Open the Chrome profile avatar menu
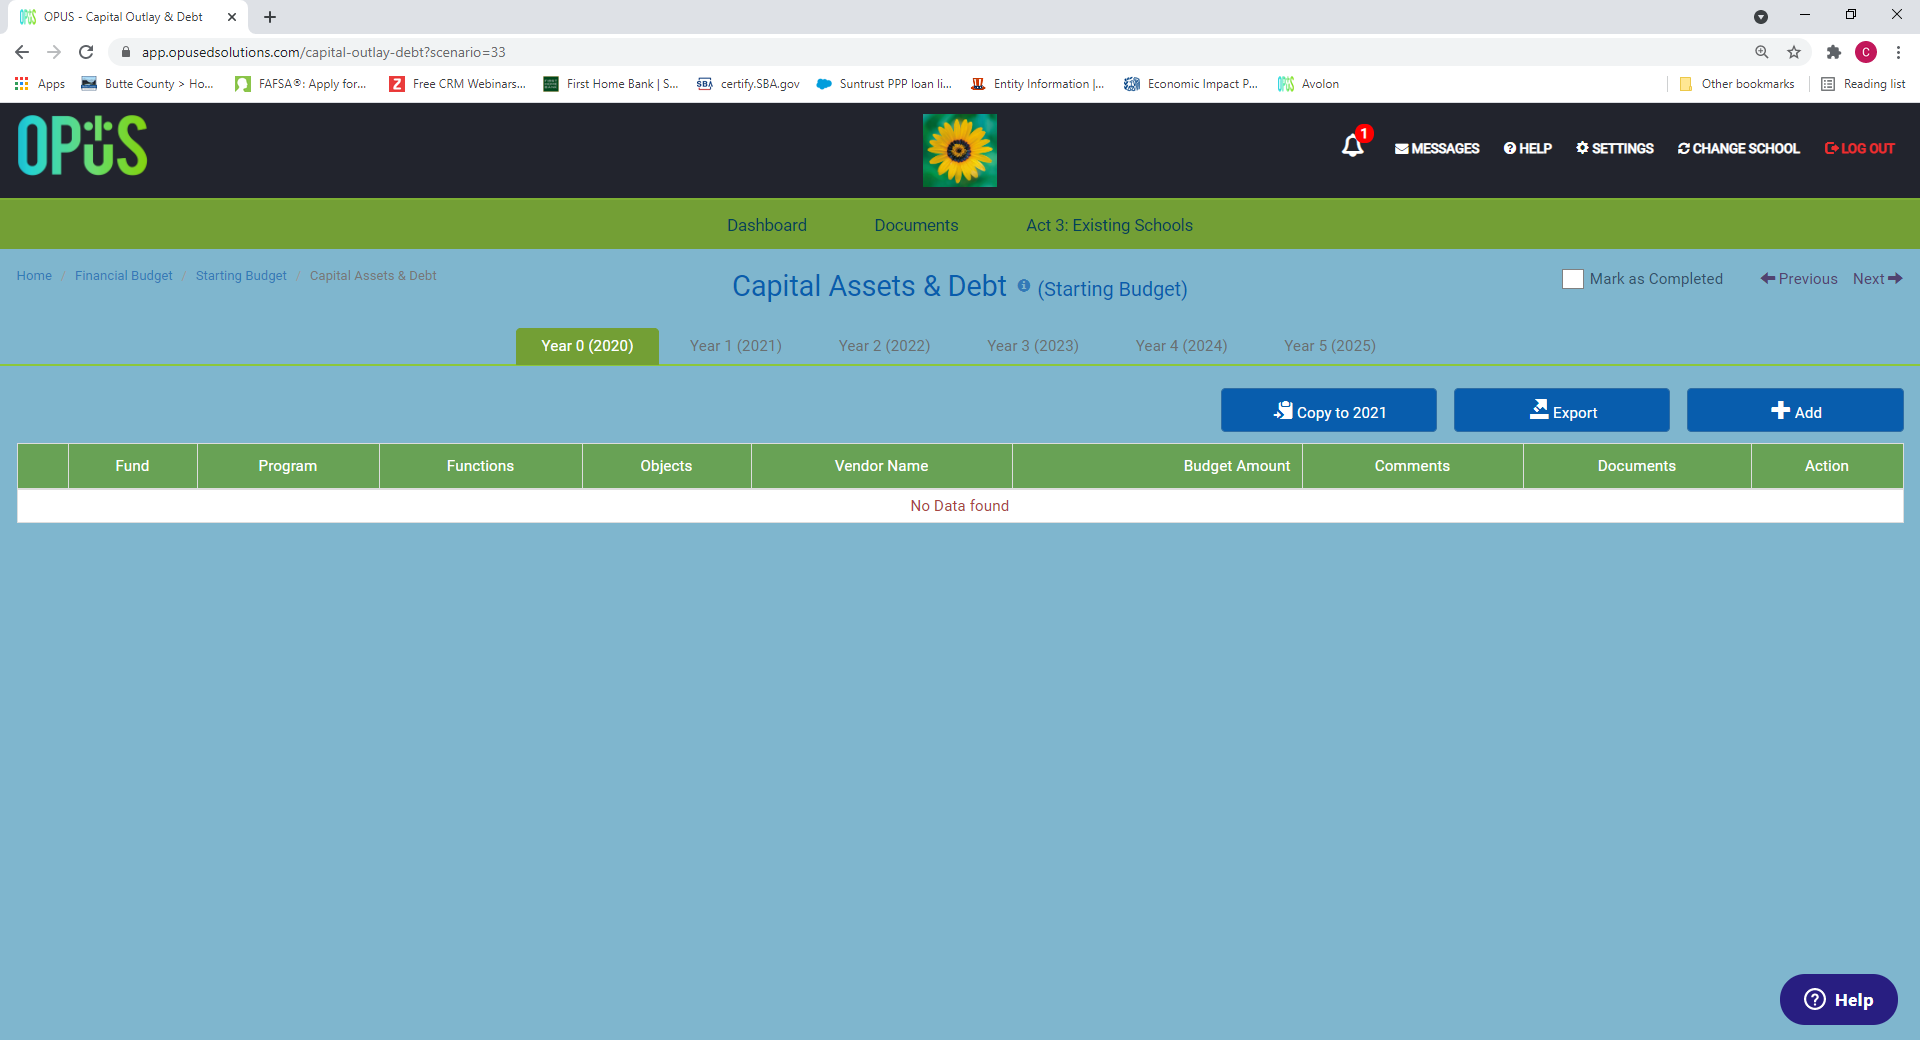 click(x=1866, y=52)
